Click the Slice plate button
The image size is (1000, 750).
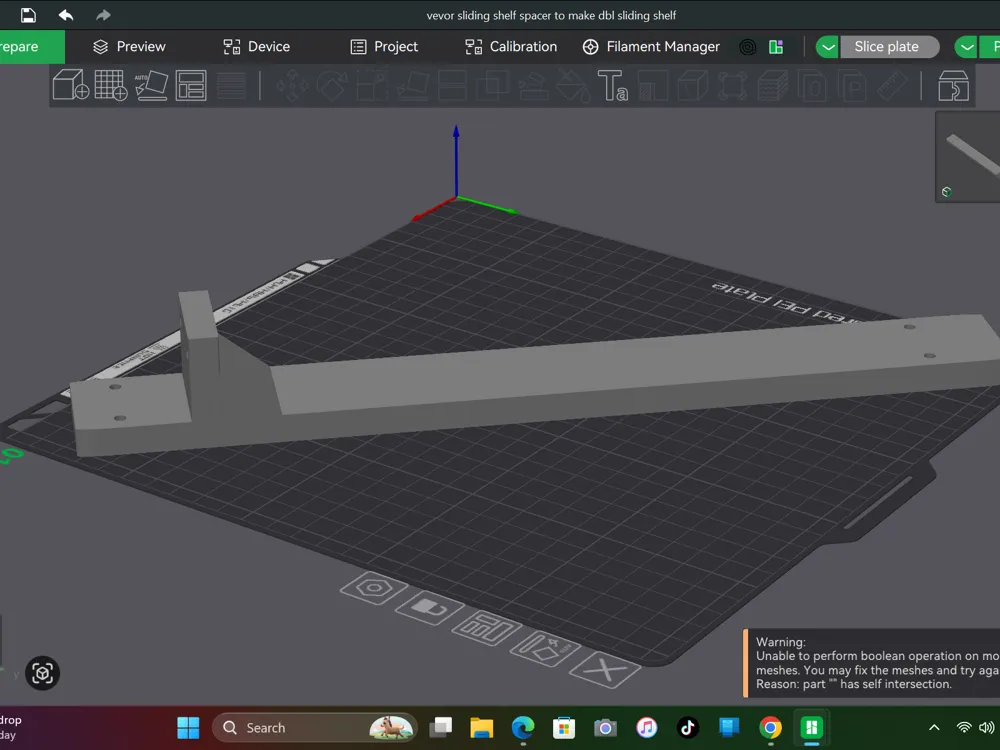[889, 47]
